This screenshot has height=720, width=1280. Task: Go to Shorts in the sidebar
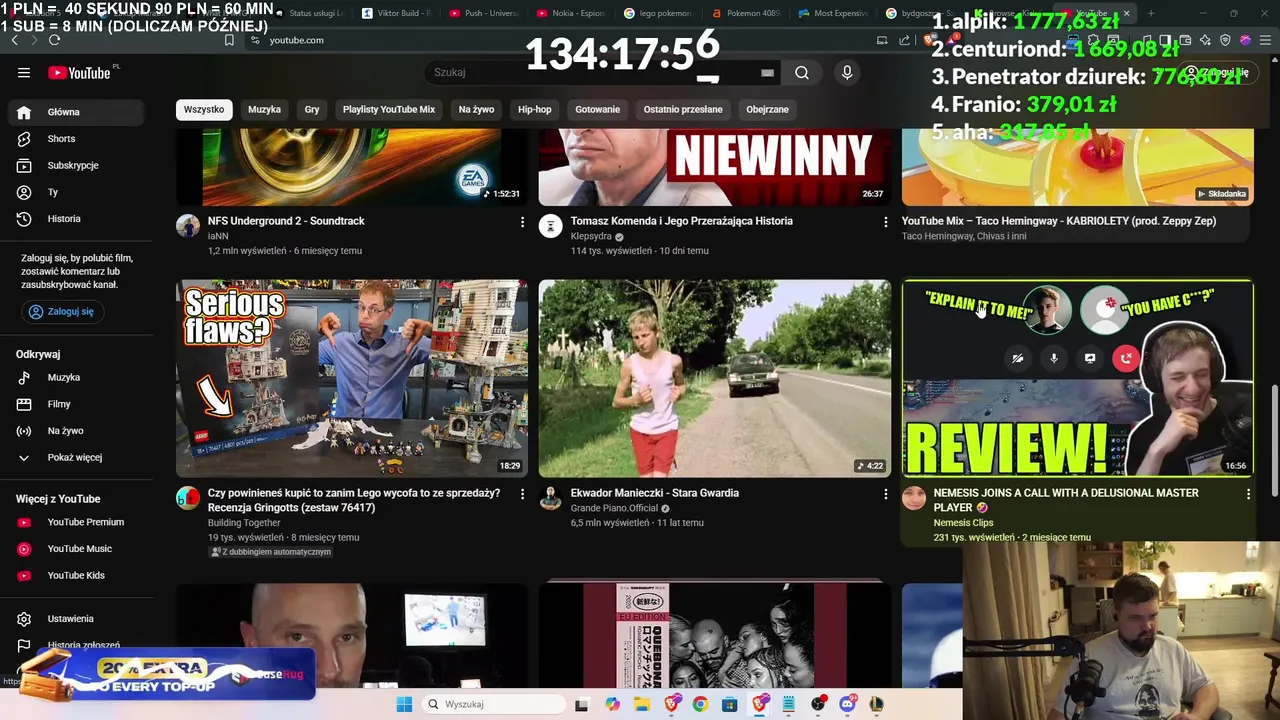79,139
